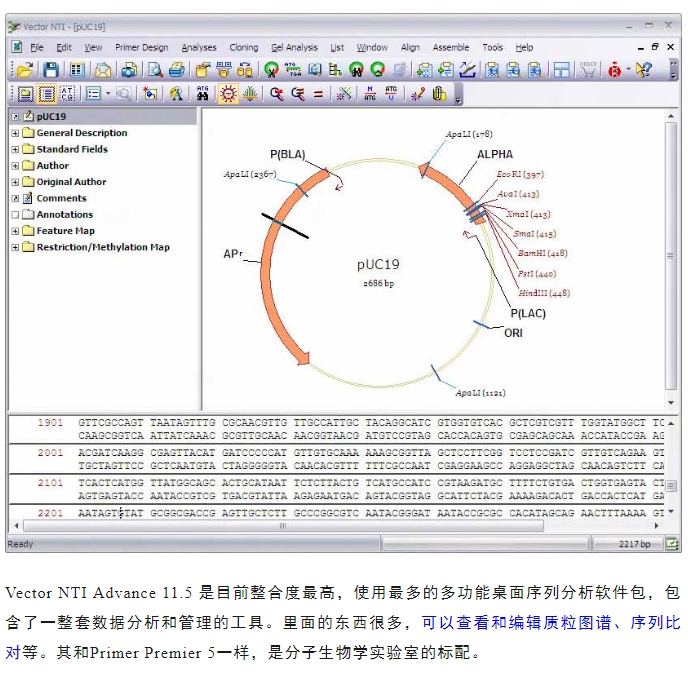The image size is (688, 678).
Task: Click the ATG over U reverse-translate icon
Action: tap(391, 93)
